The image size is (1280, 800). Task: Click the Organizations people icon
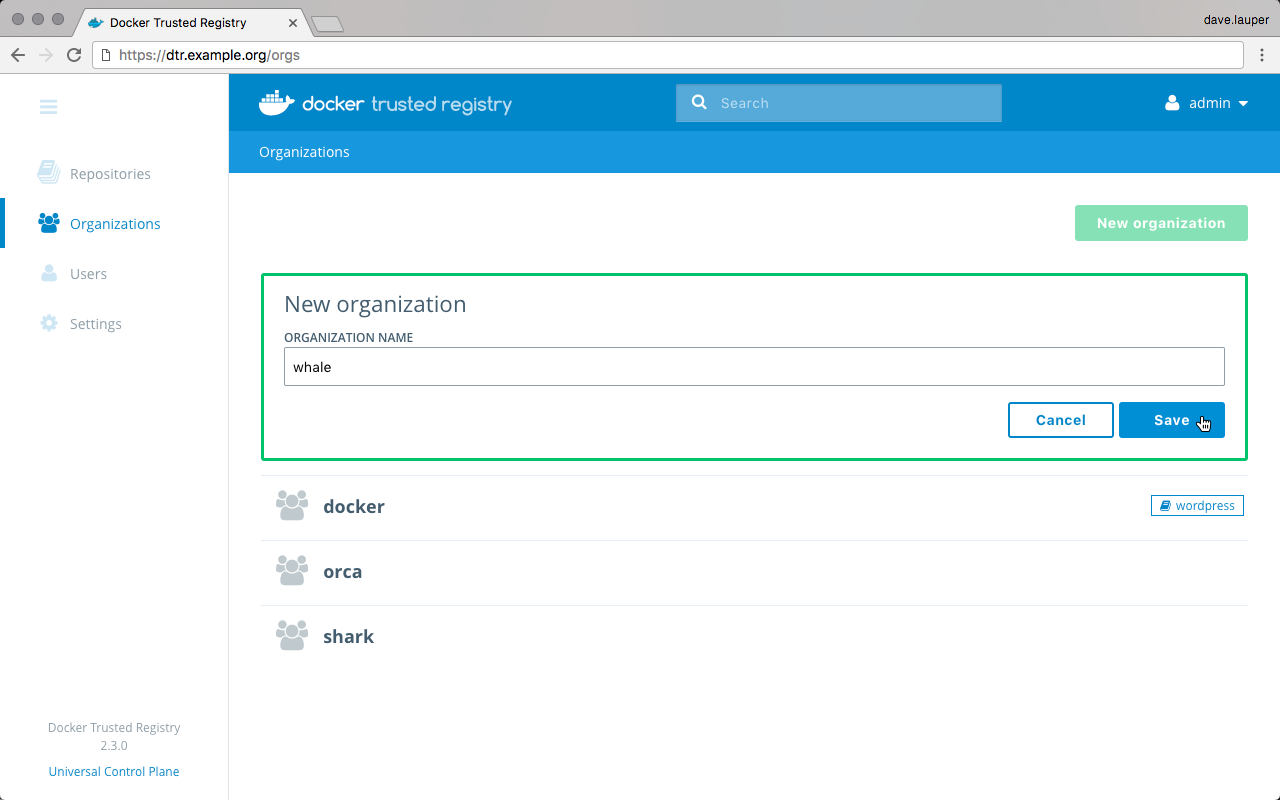[x=48, y=223]
